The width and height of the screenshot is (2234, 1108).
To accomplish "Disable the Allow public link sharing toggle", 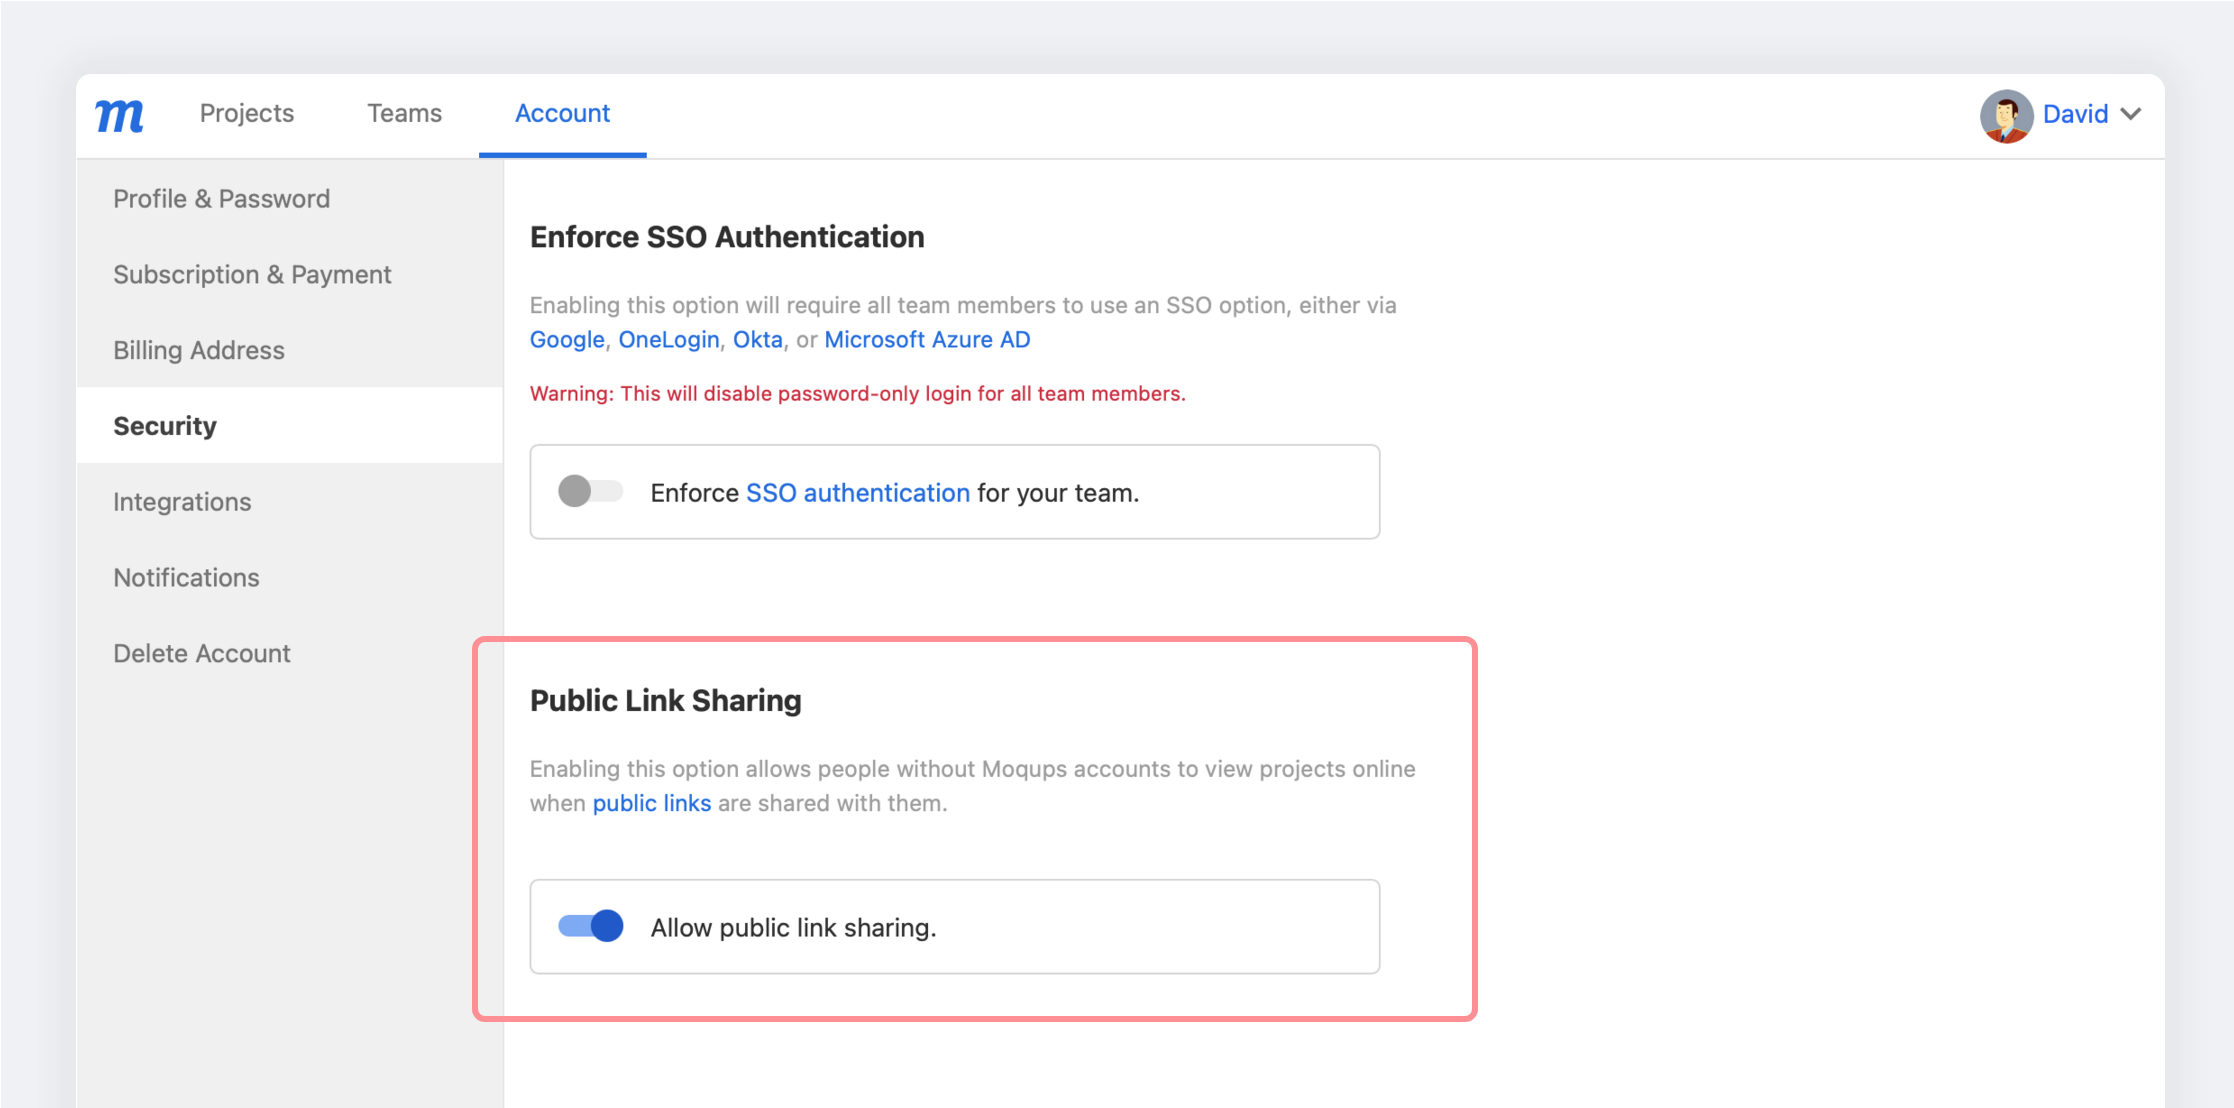I will tap(590, 926).
